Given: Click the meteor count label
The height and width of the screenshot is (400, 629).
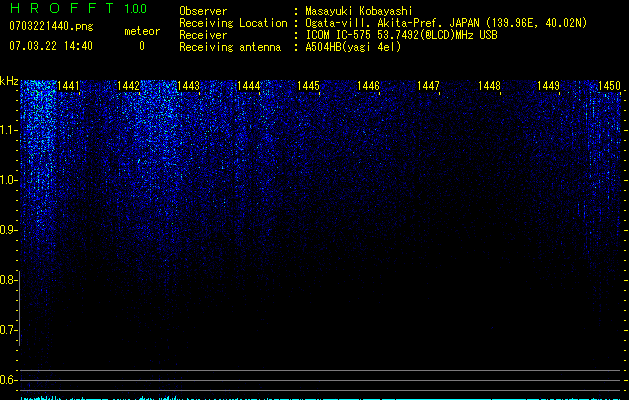Looking at the screenshot, I should (142, 31).
